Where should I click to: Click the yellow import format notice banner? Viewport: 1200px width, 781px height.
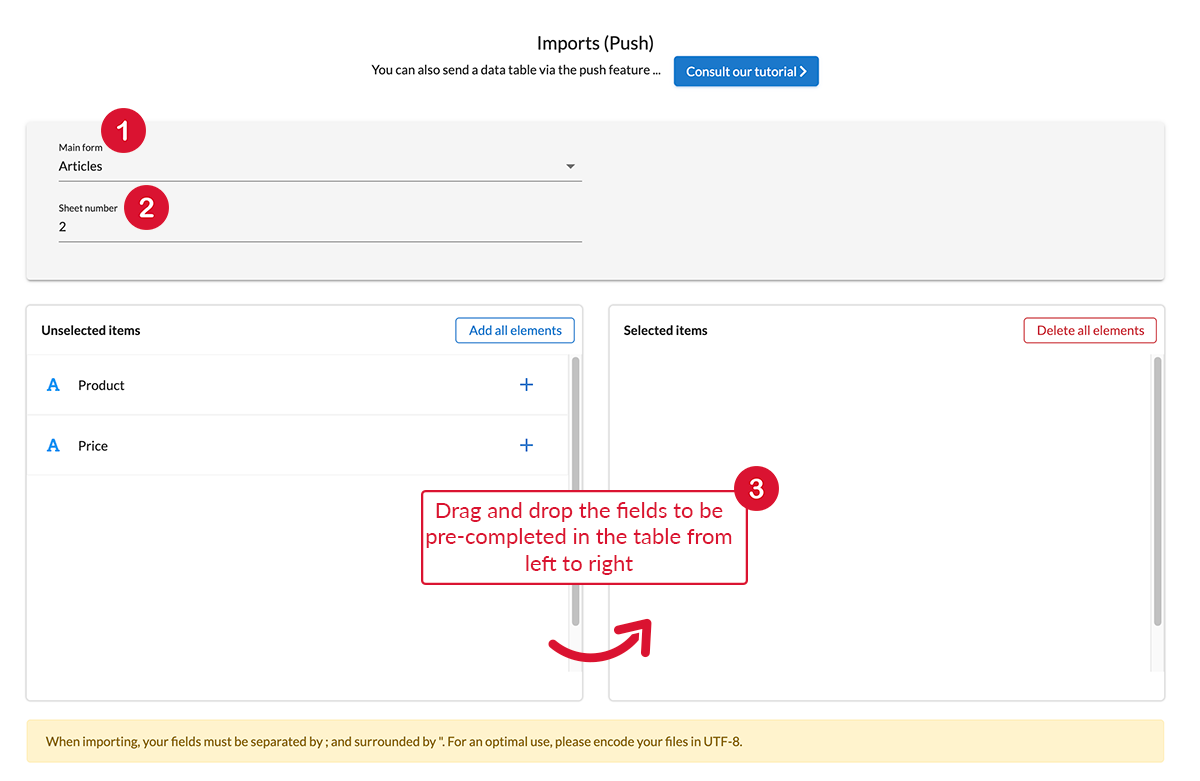(595, 742)
